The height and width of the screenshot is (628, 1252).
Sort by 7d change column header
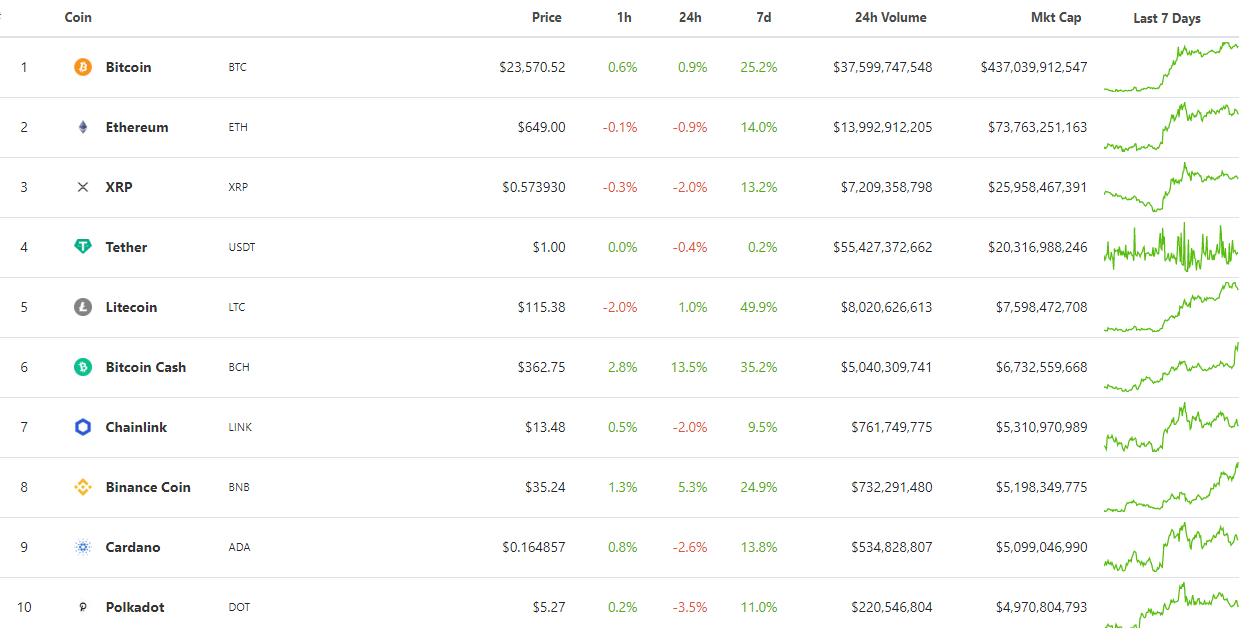coord(764,18)
